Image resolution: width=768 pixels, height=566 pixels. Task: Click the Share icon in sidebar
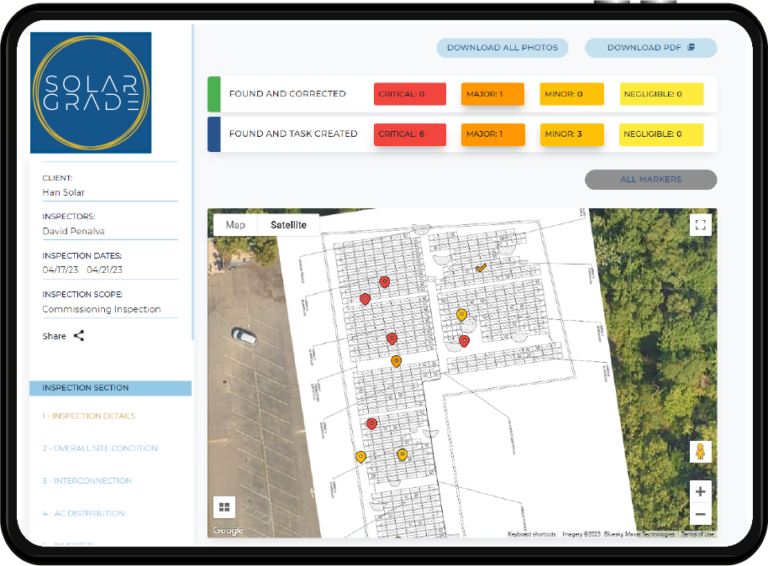(79, 336)
